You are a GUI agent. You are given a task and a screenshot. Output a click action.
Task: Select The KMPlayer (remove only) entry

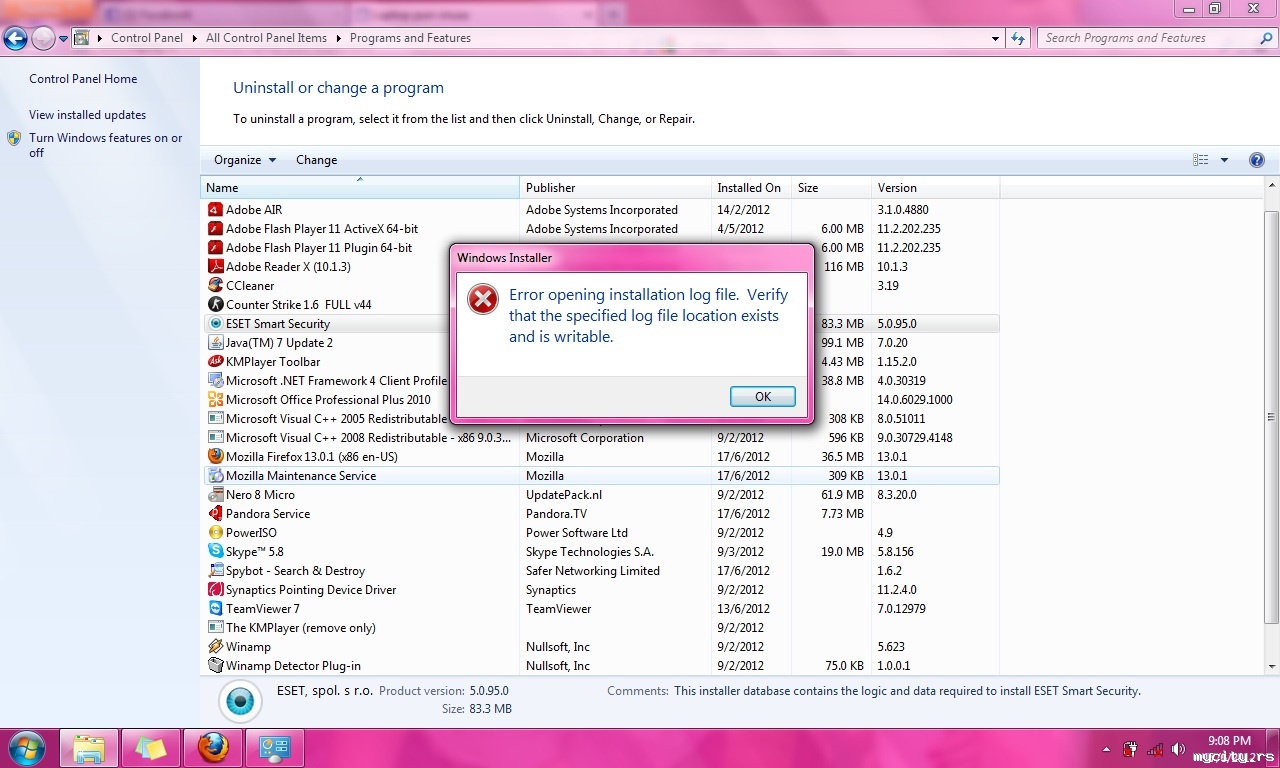coord(601,628)
